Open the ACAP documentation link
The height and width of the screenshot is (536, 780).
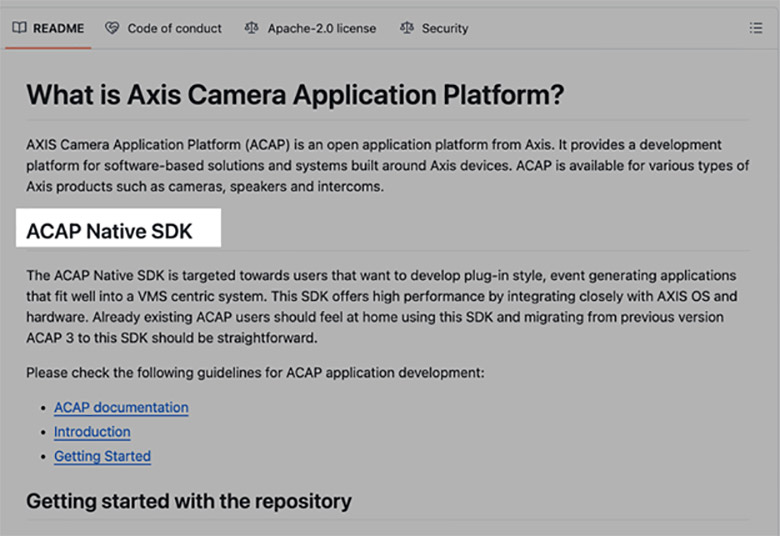[x=121, y=408]
